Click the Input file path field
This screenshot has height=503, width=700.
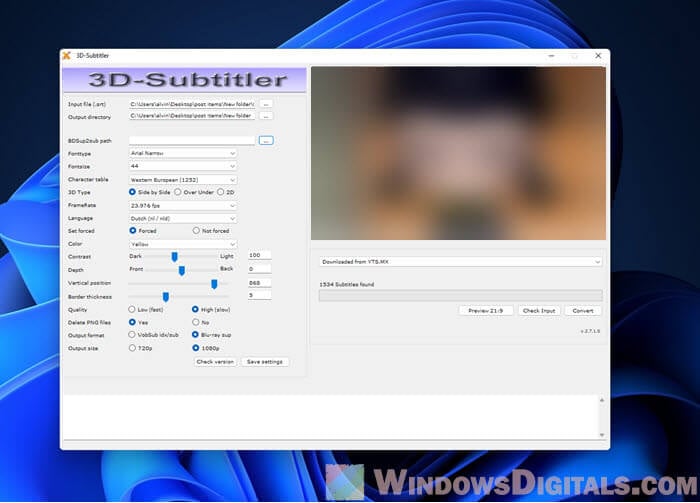(192, 104)
